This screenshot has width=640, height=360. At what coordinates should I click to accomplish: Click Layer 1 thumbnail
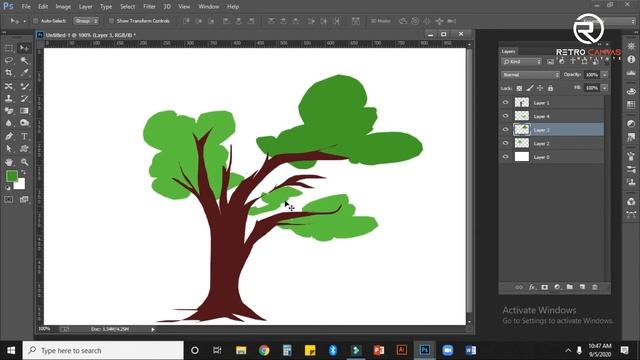click(522, 102)
